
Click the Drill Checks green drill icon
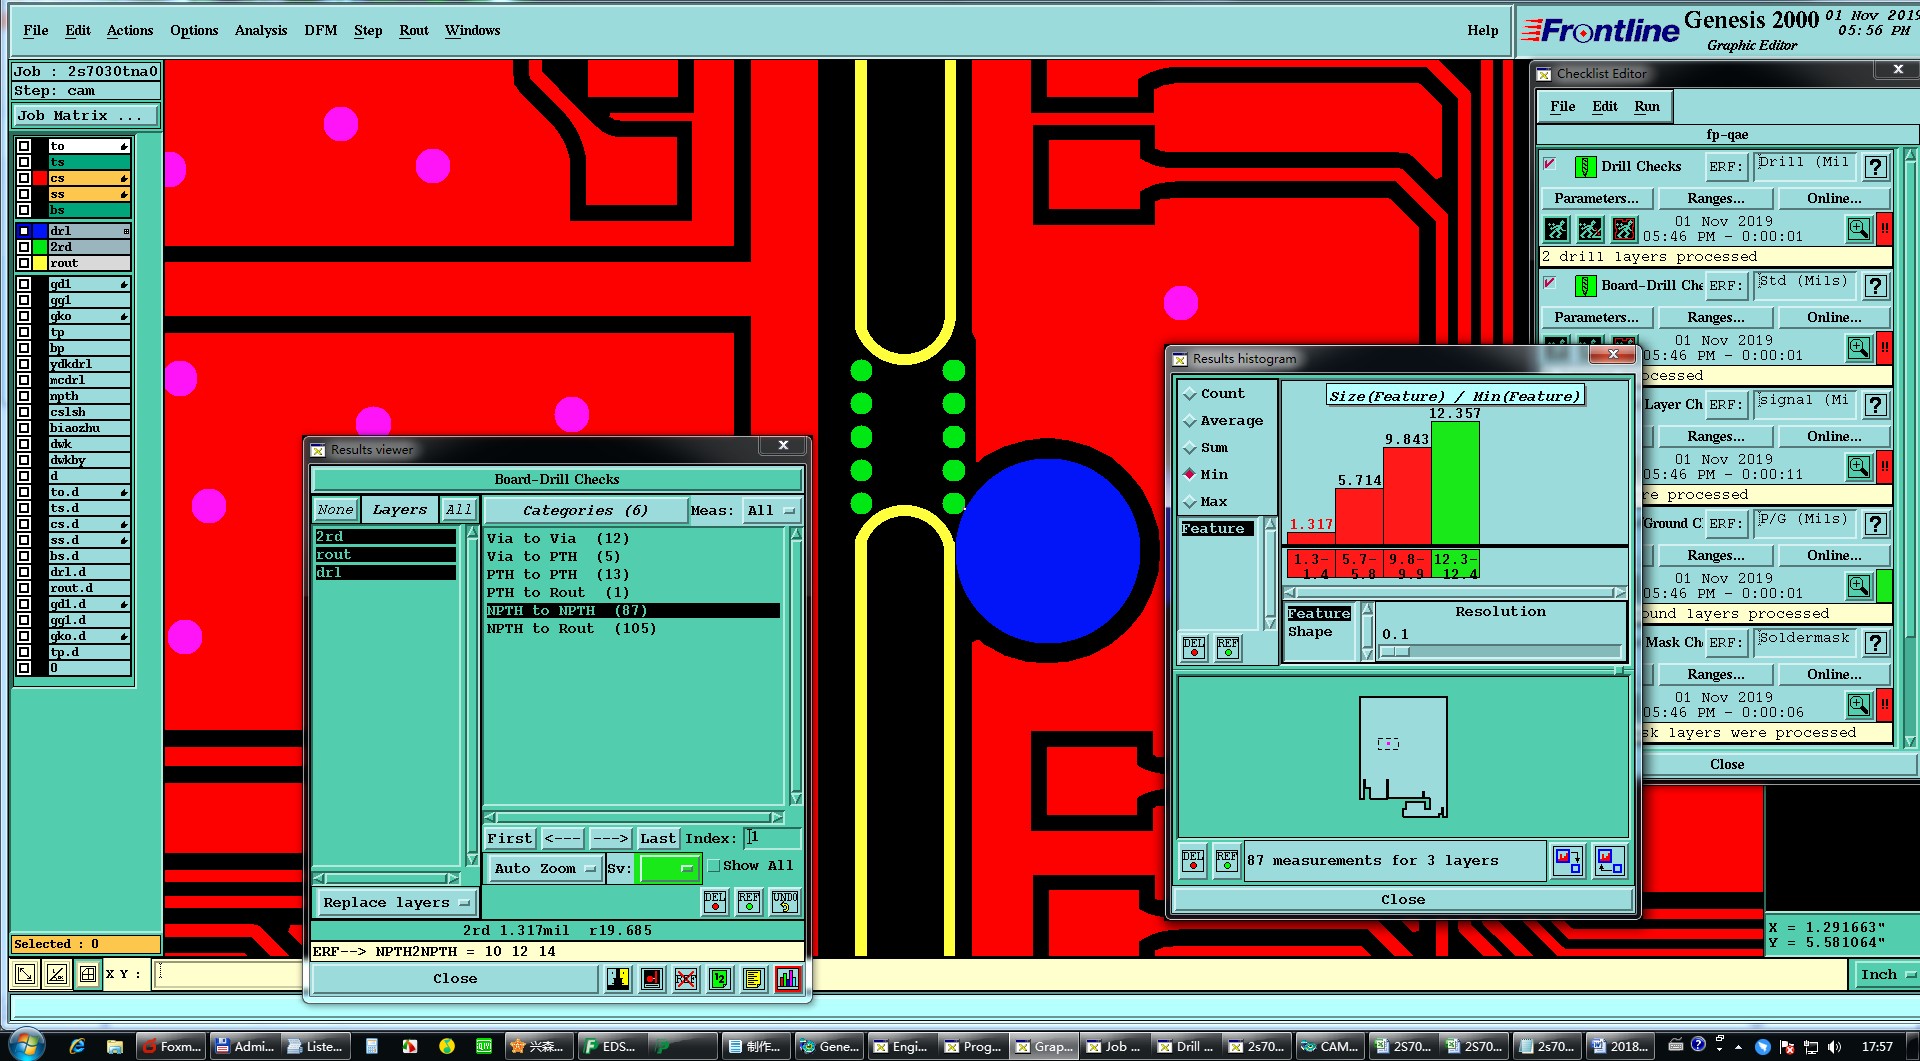click(x=1586, y=167)
